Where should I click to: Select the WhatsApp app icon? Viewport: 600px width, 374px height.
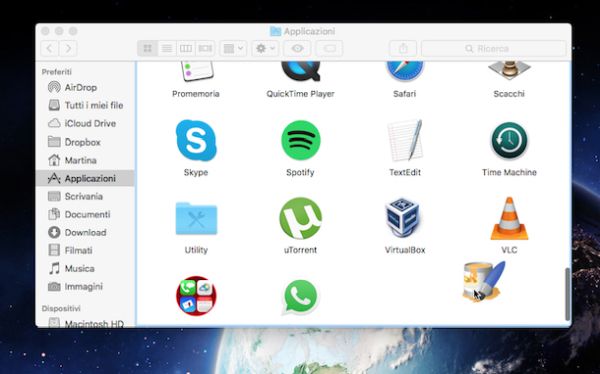300,297
